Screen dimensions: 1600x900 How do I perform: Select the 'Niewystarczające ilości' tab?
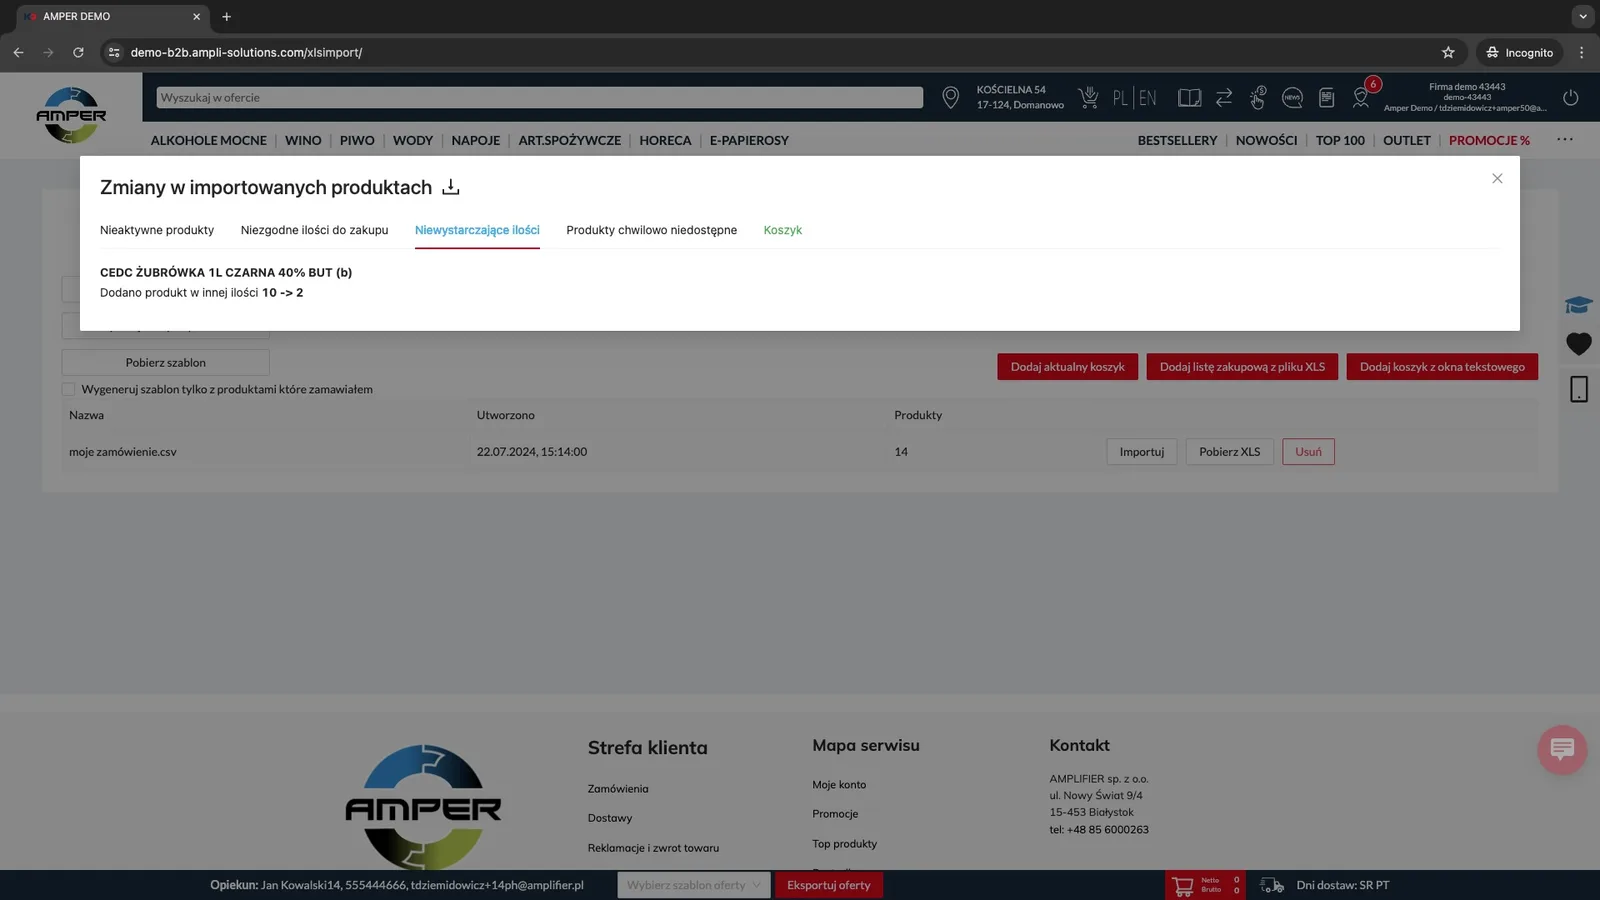coord(477,230)
